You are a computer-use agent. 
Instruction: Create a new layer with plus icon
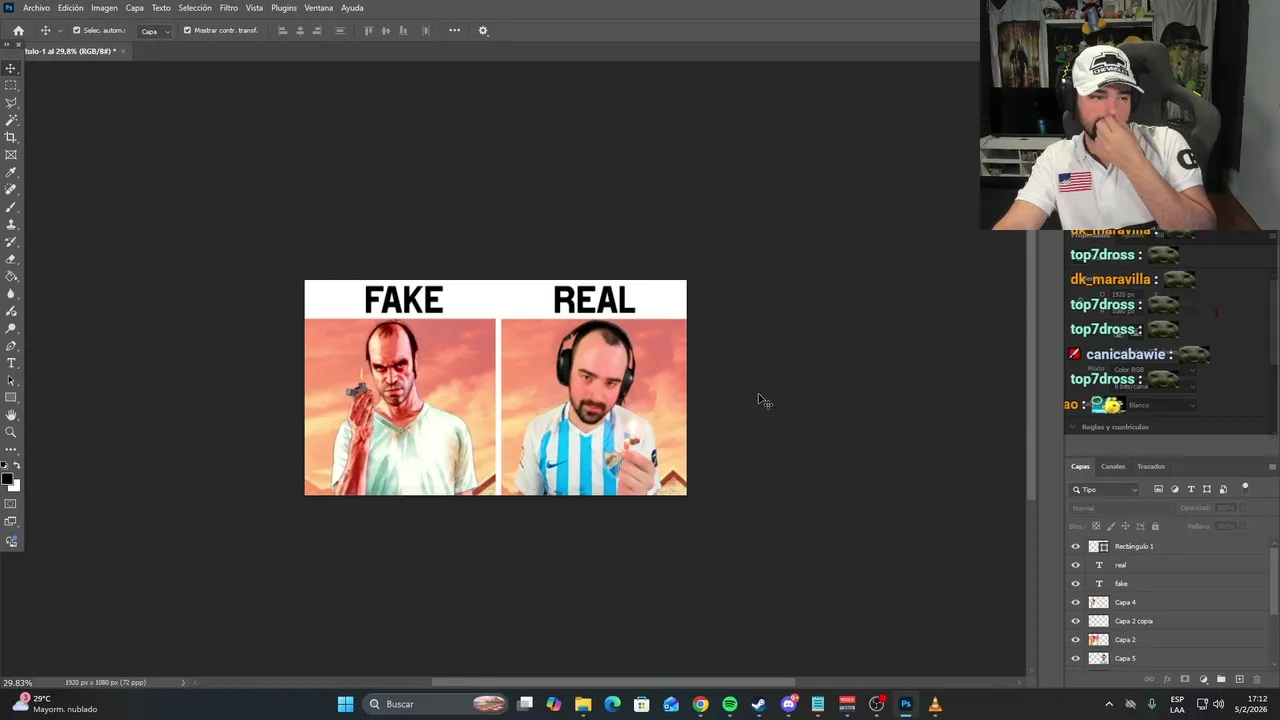[x=1239, y=679]
